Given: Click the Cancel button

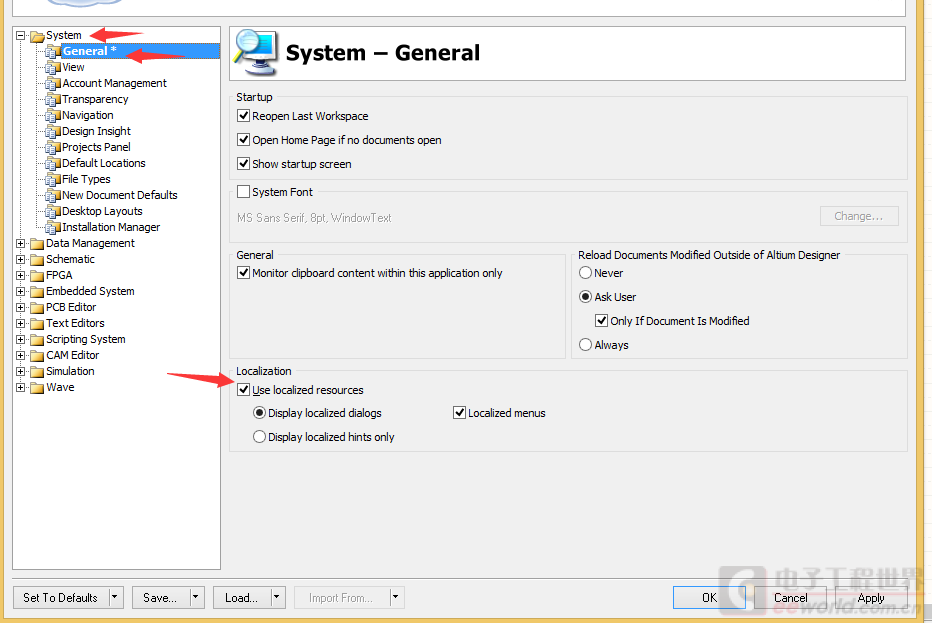Looking at the screenshot, I should click(x=791, y=597).
